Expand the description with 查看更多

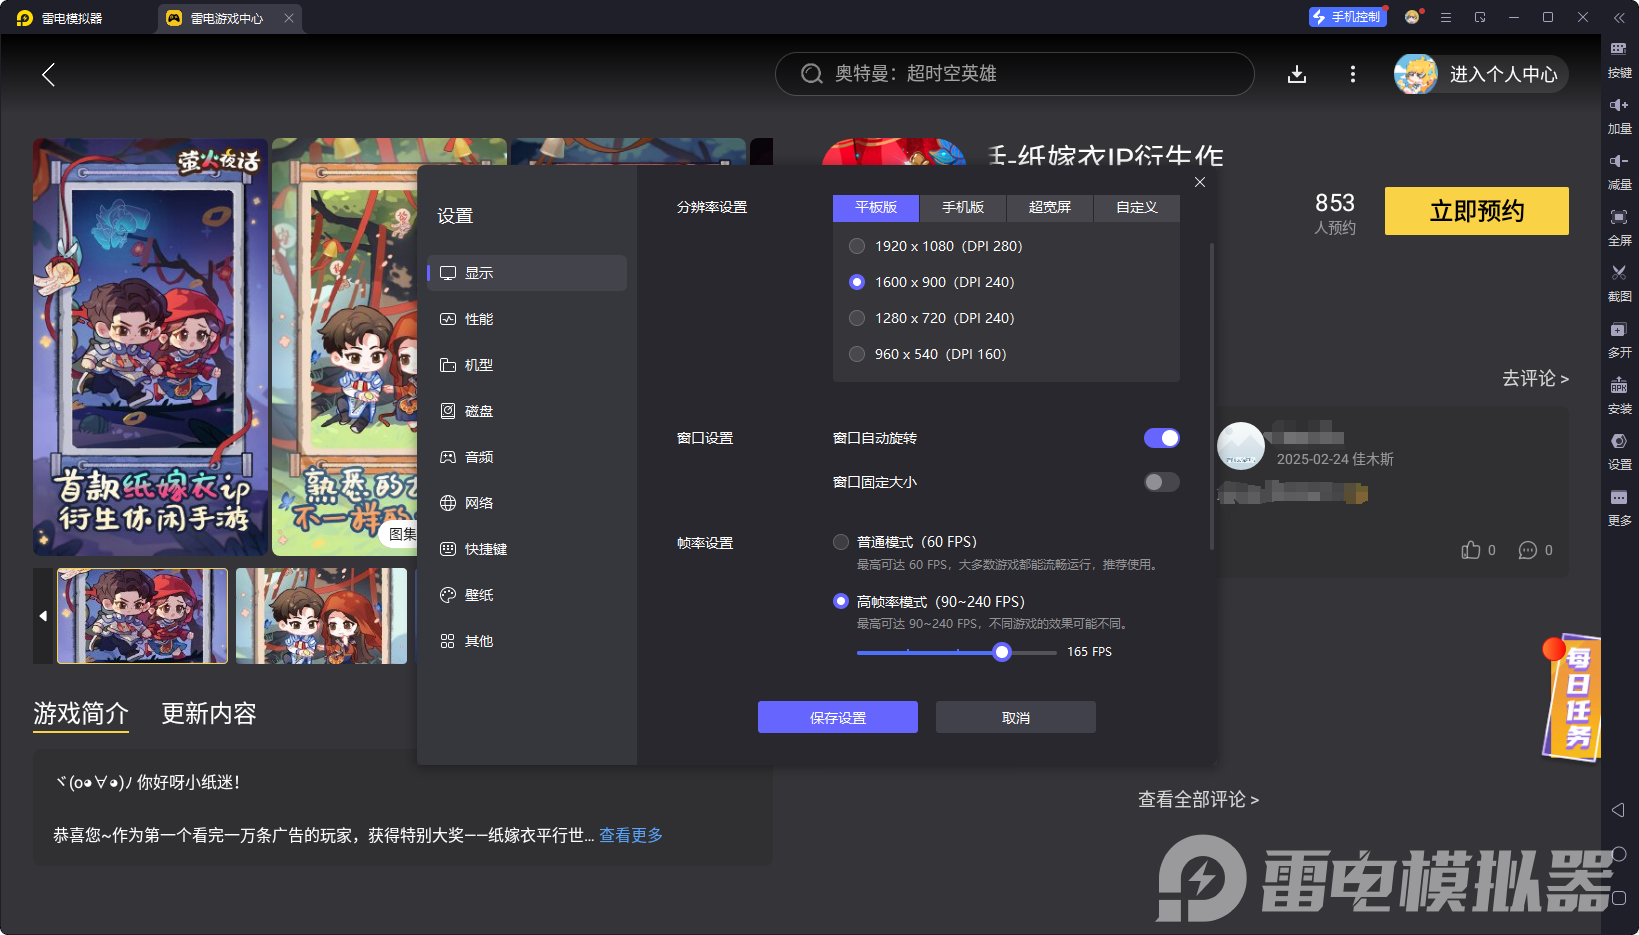click(x=631, y=835)
